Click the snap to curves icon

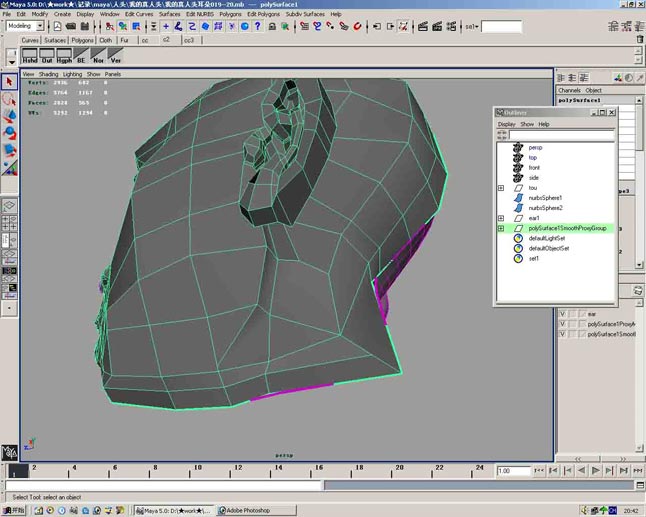tap(317, 26)
